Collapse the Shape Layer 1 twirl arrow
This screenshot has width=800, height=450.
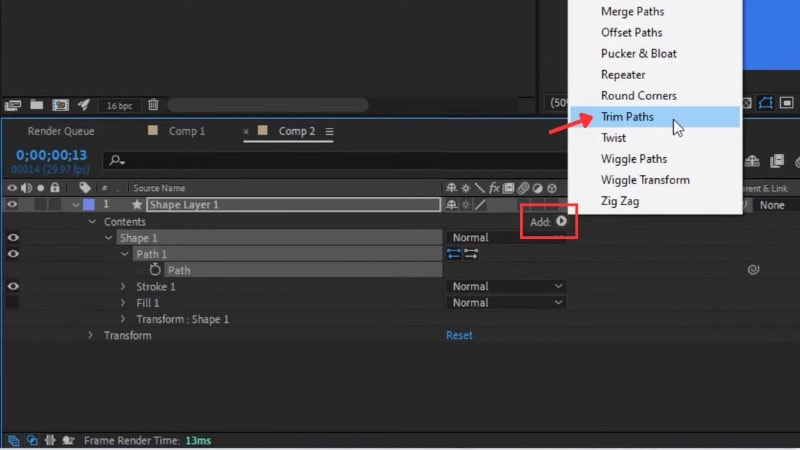point(76,205)
